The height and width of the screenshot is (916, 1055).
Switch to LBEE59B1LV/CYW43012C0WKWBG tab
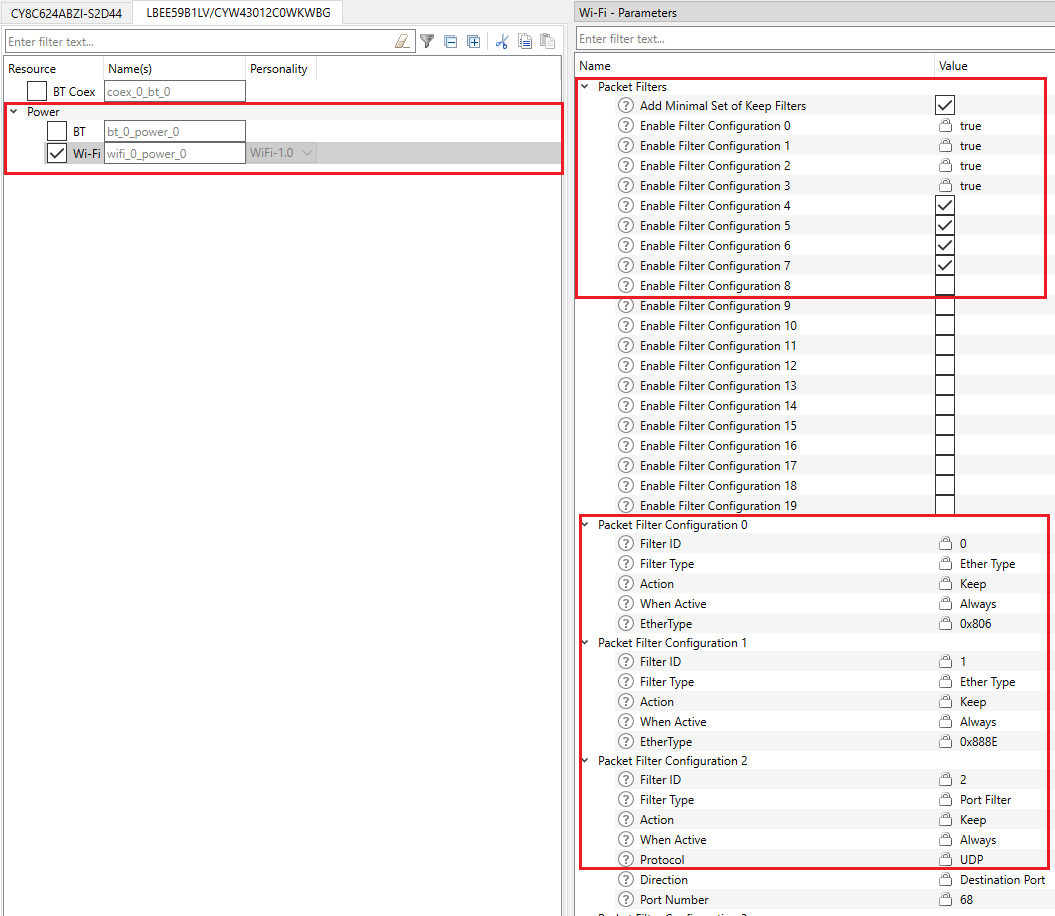pyautogui.click(x=238, y=13)
